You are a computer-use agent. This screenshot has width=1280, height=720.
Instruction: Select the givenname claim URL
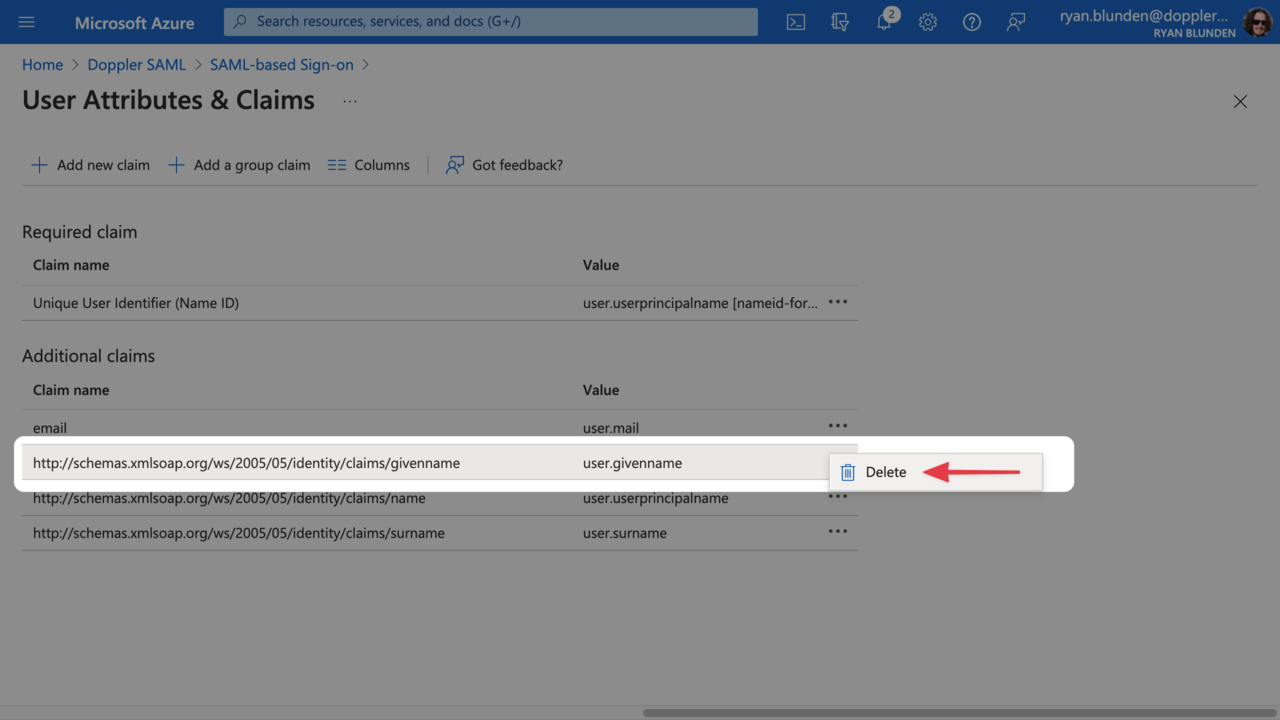click(x=246, y=463)
